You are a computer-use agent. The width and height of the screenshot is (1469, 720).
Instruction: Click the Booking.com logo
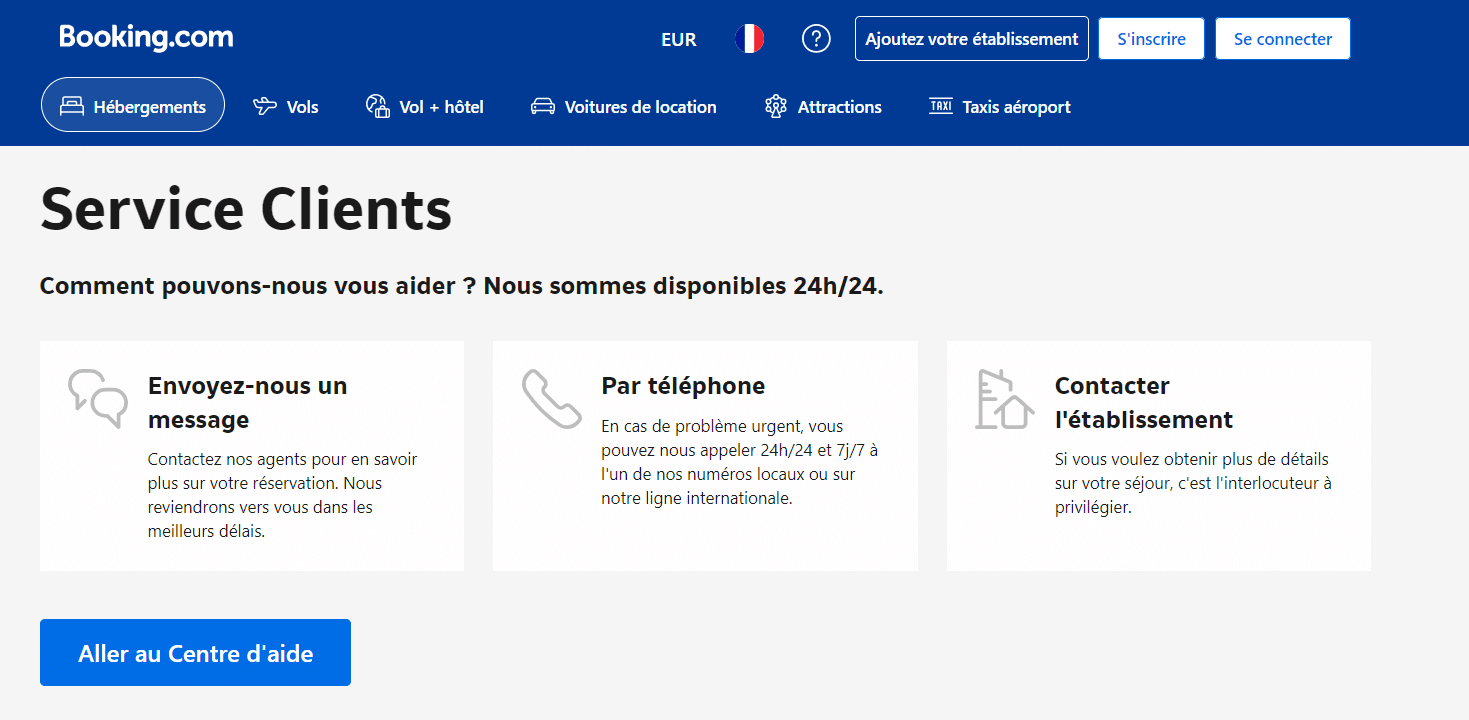pos(145,36)
